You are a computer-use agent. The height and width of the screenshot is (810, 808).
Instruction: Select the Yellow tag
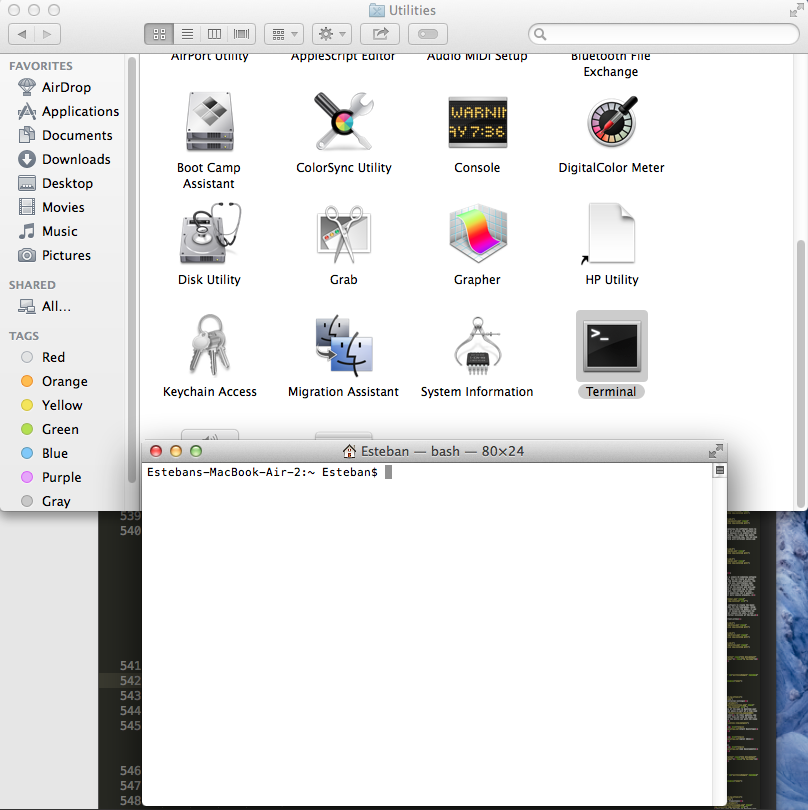coord(52,406)
